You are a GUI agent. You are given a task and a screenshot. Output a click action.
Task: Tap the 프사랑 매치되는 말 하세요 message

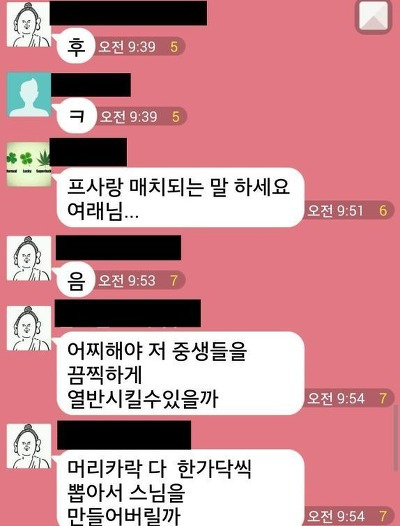click(x=181, y=197)
